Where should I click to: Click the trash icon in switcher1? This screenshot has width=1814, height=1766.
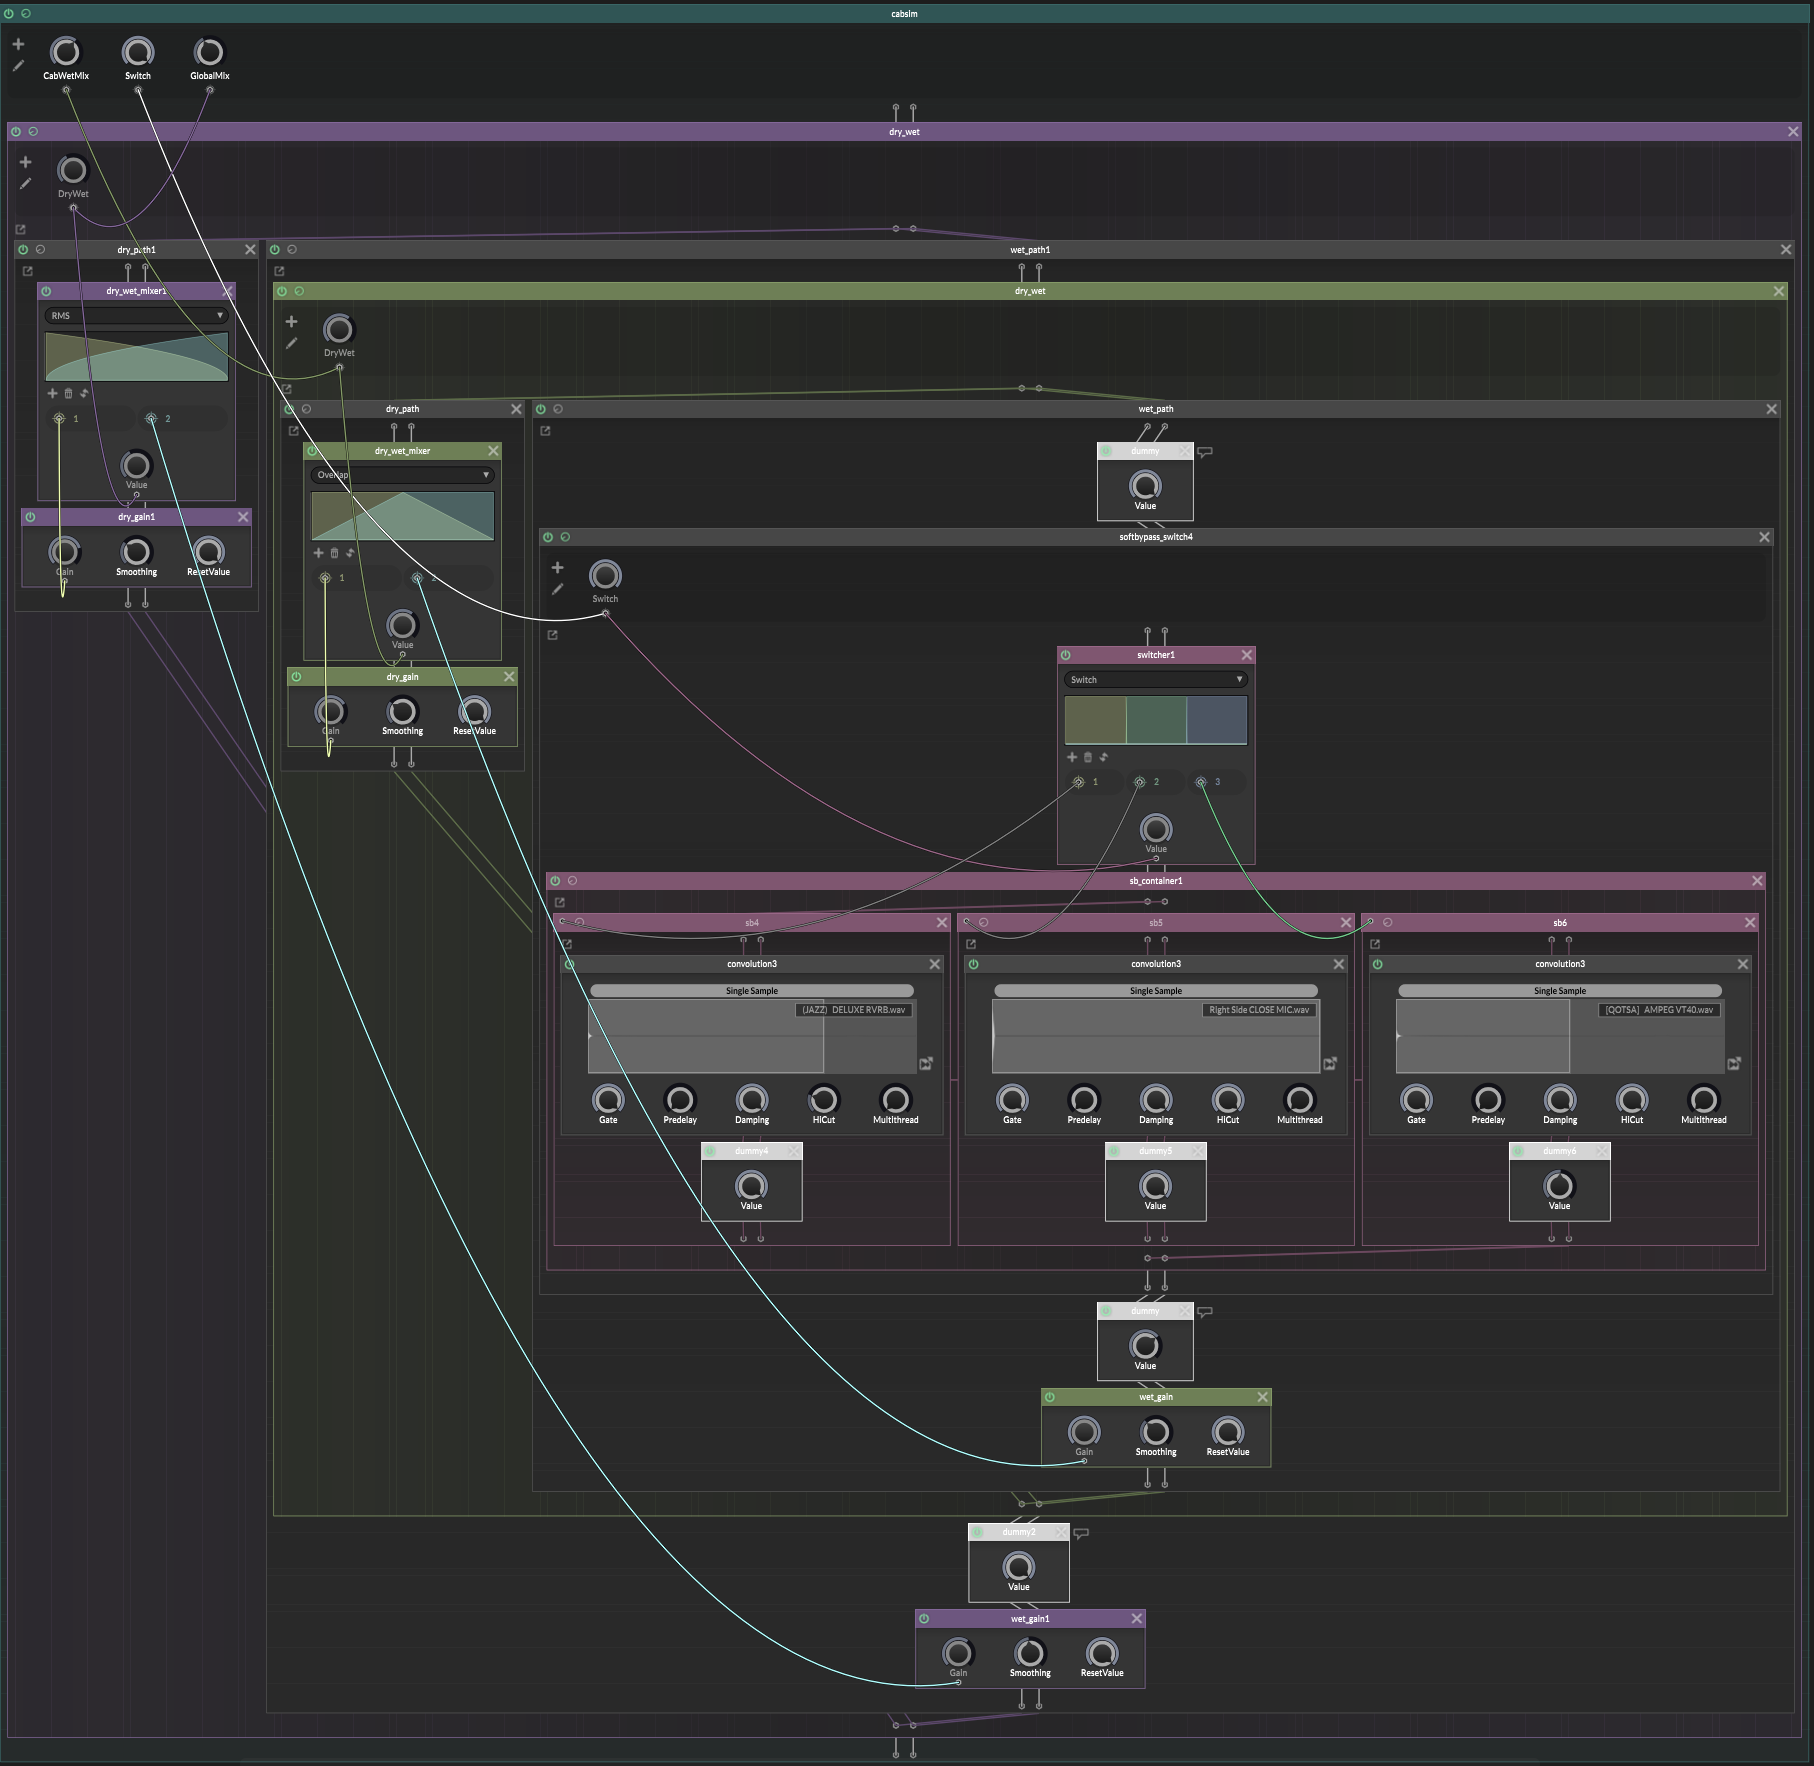pyautogui.click(x=1088, y=757)
